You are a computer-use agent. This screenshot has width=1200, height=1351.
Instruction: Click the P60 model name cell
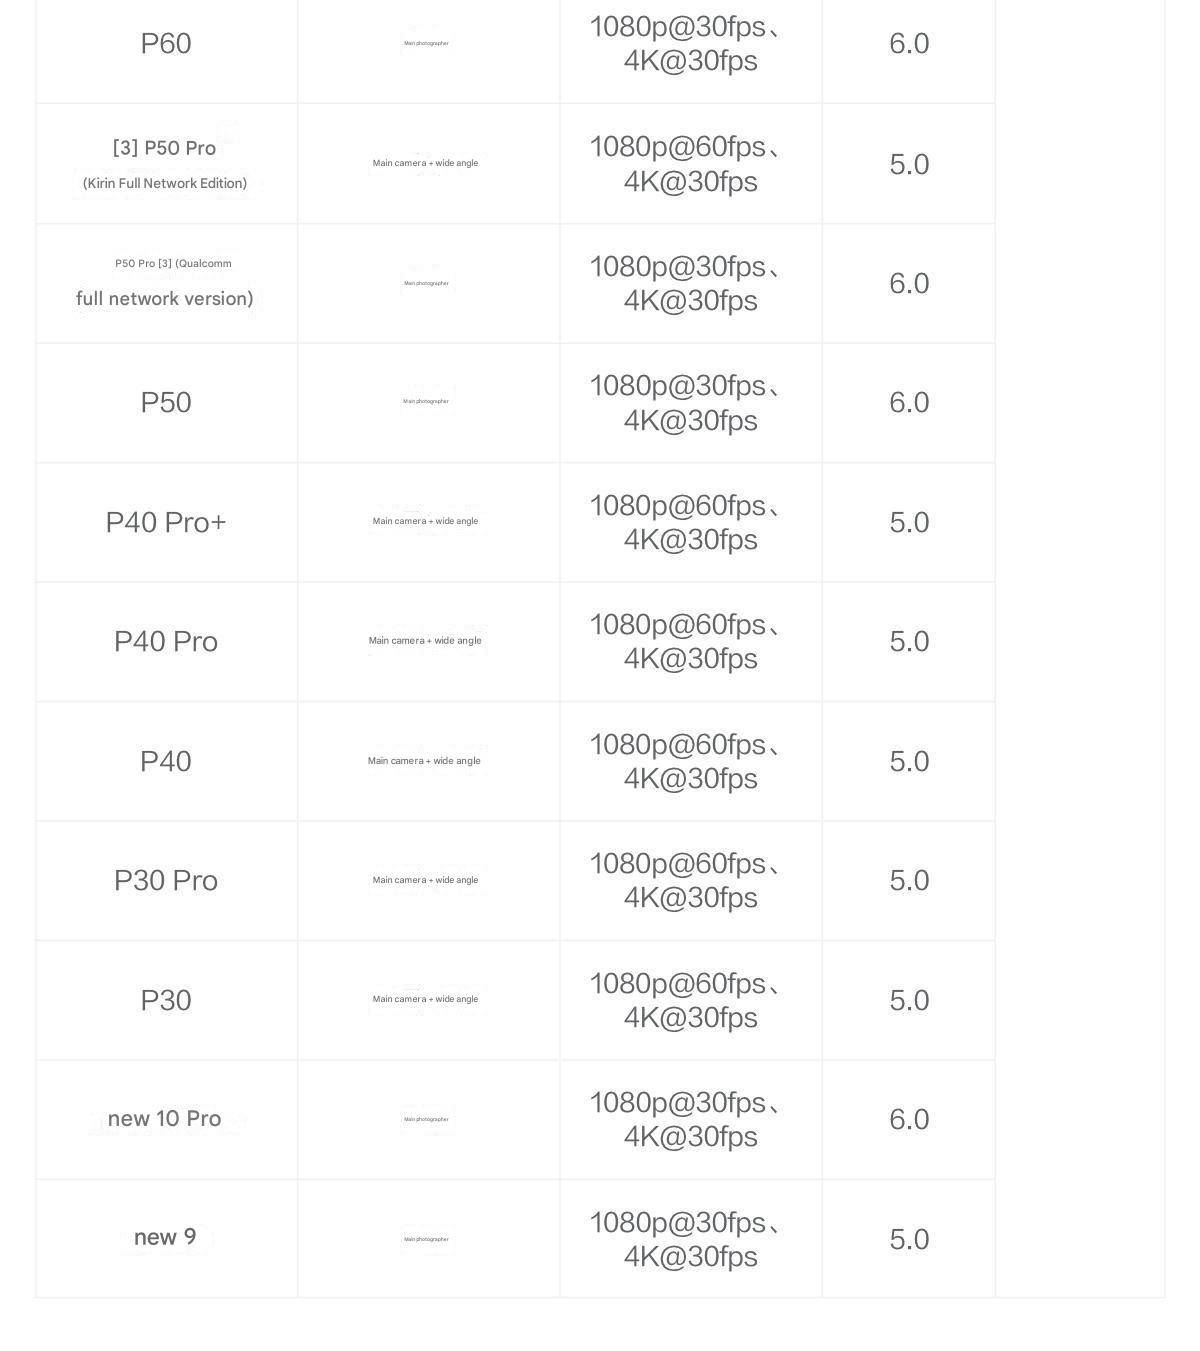pyautogui.click(x=166, y=43)
